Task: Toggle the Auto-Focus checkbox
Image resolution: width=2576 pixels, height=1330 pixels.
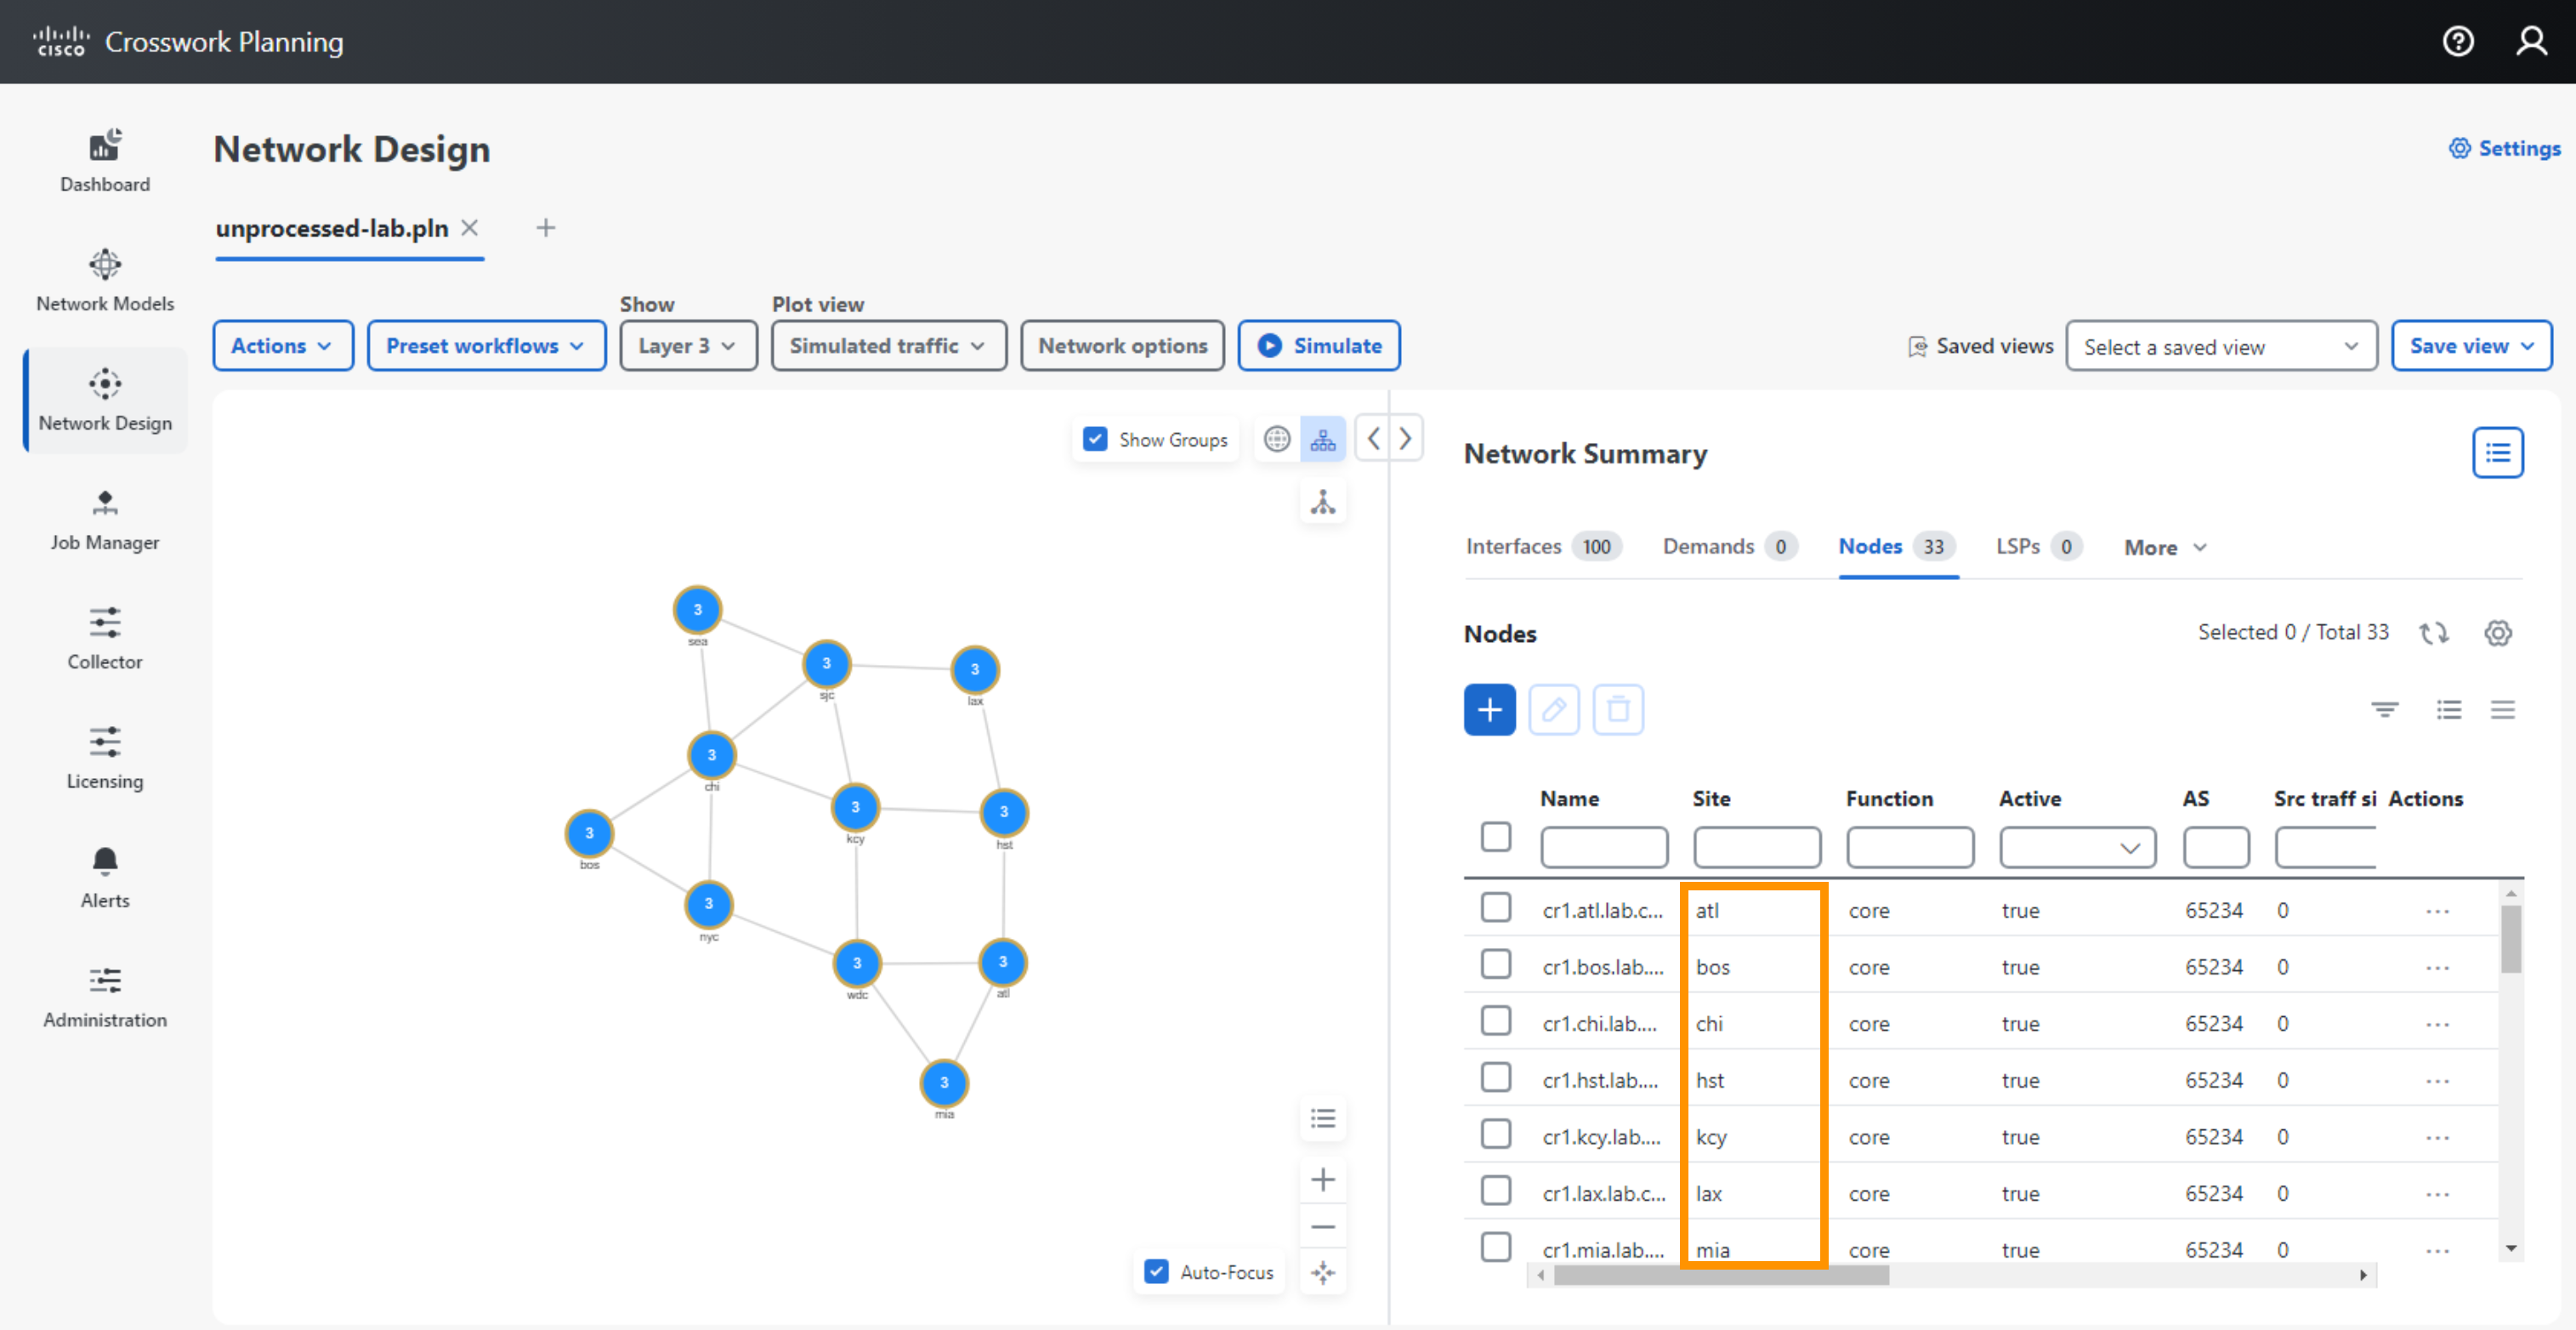Action: [x=1156, y=1272]
